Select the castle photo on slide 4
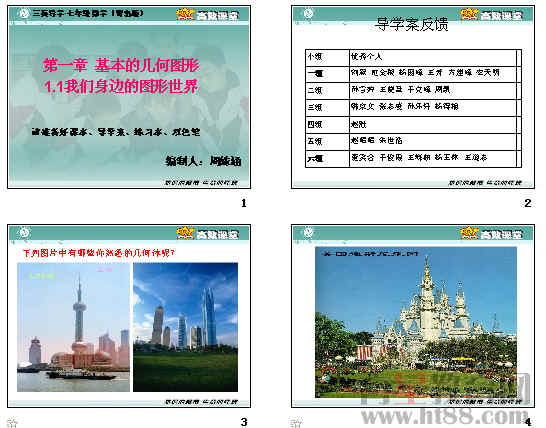 [416, 322]
